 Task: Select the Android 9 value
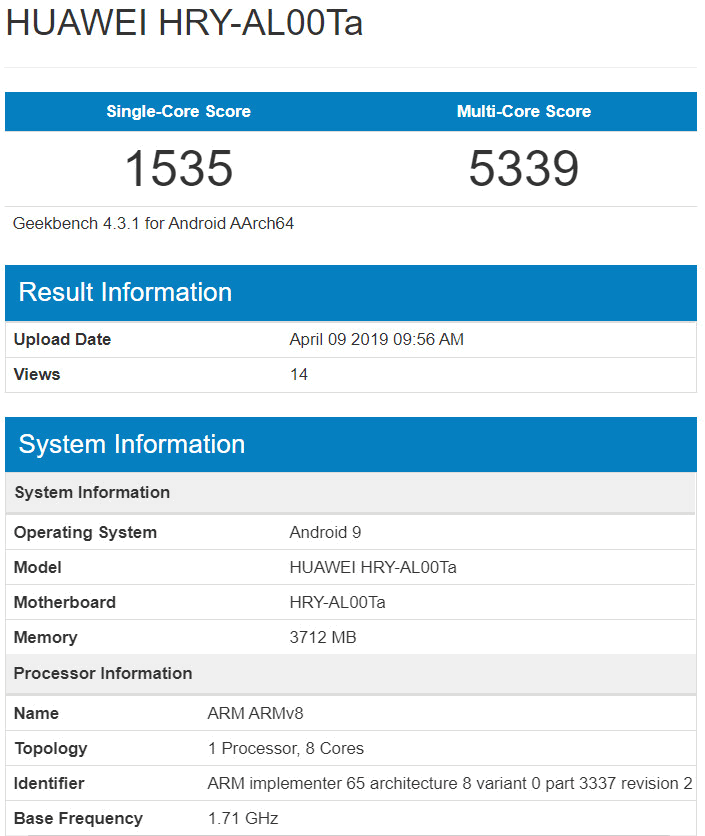click(325, 533)
